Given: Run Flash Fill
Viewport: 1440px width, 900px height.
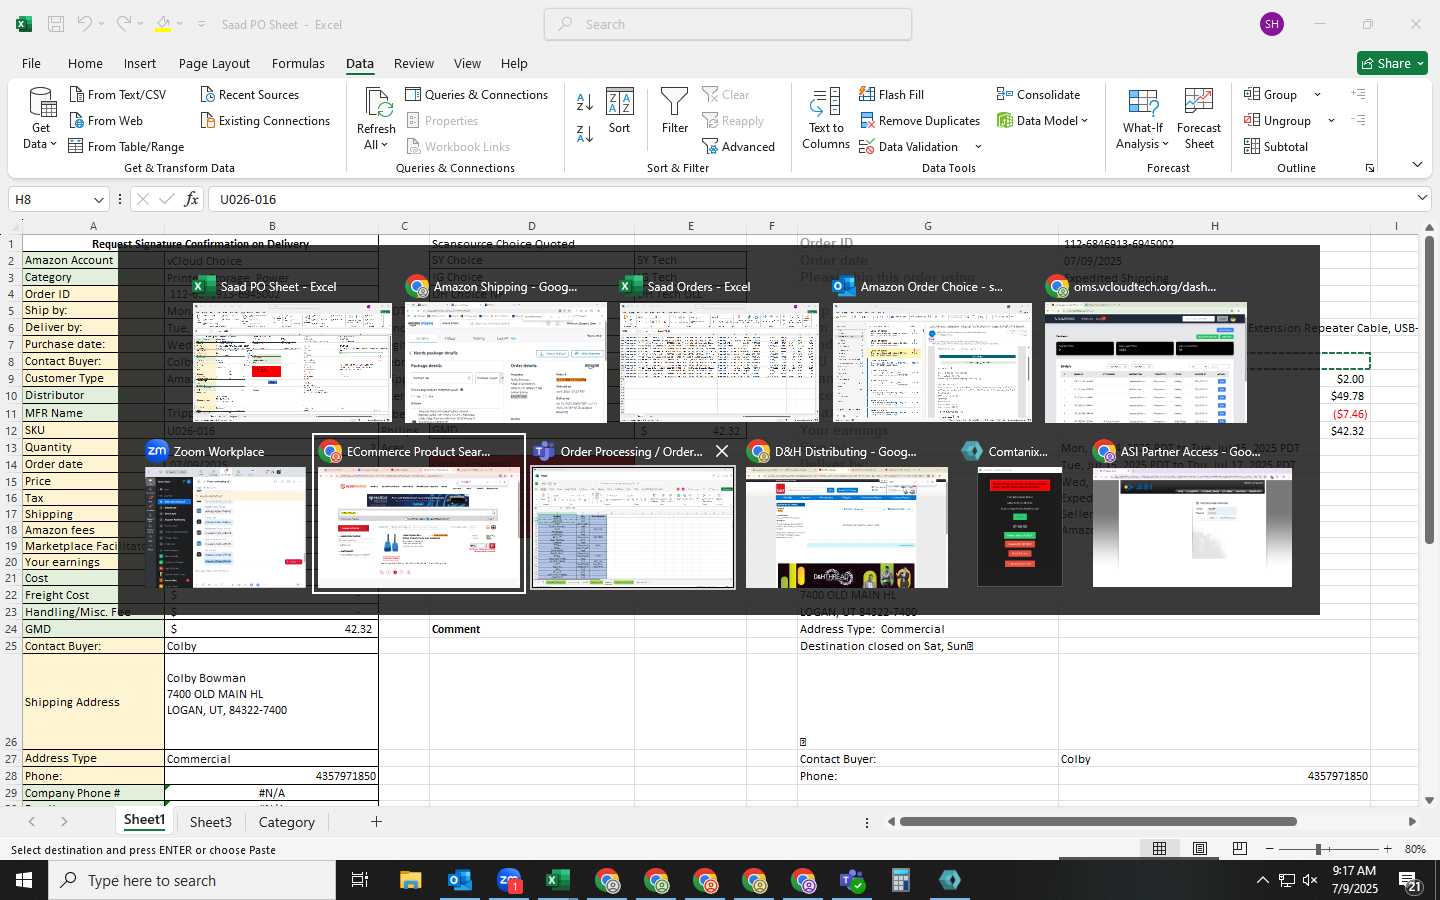Looking at the screenshot, I should tap(891, 94).
